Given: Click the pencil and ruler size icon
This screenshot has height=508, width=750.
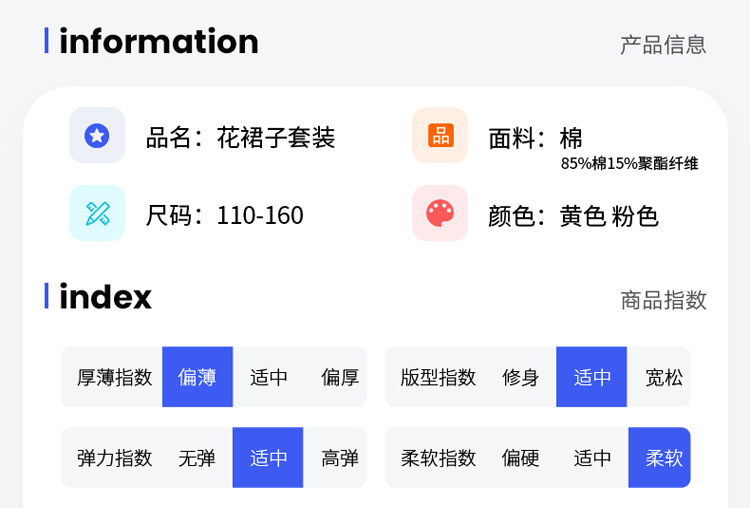Looking at the screenshot, I should [97, 213].
